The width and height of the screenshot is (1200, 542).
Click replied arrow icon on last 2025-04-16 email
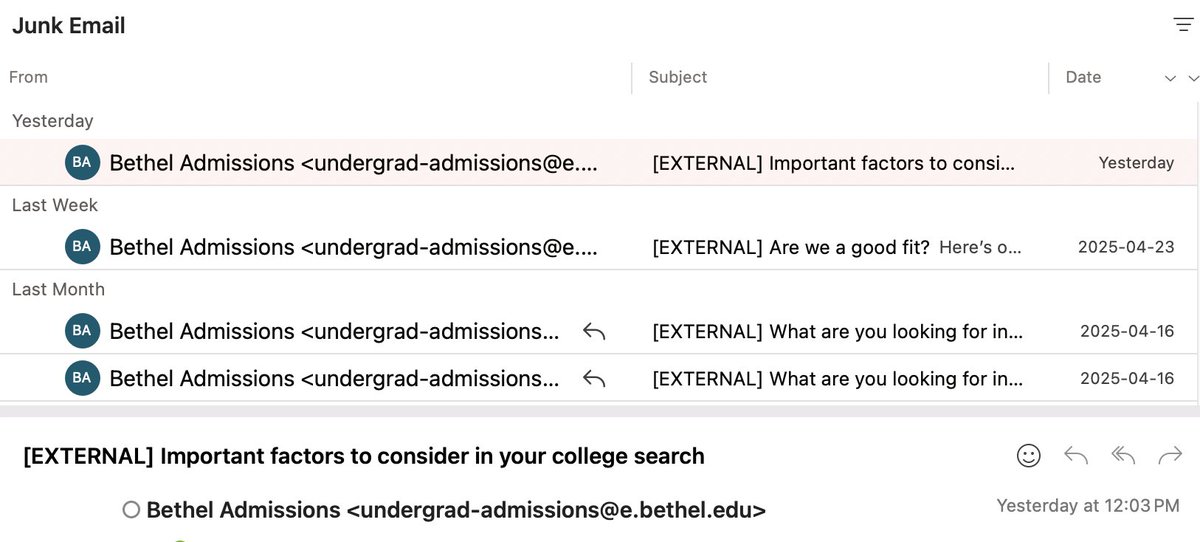click(594, 378)
